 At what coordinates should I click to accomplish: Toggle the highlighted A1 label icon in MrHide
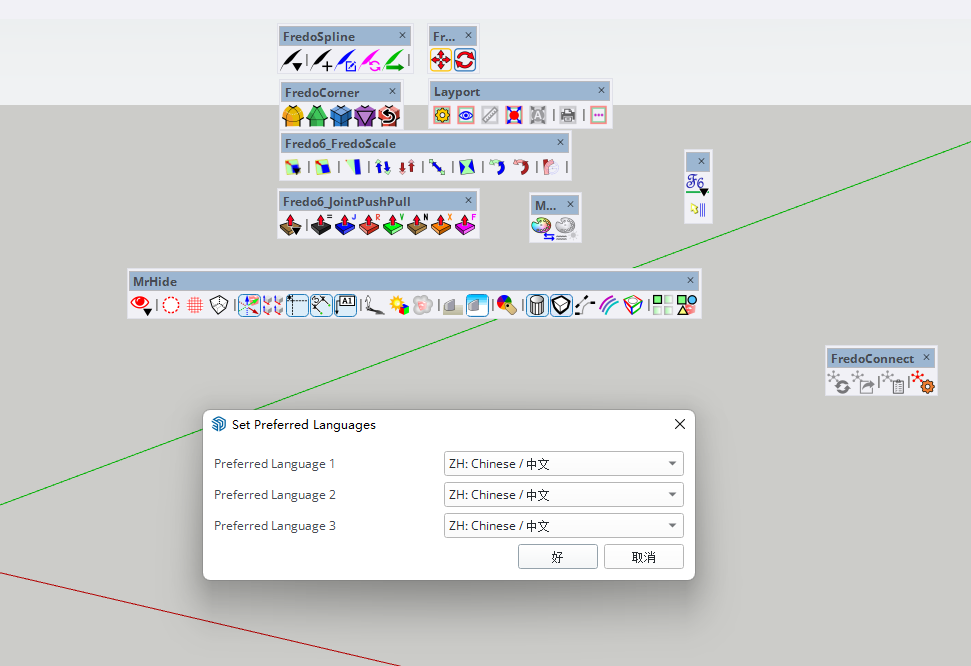click(346, 305)
